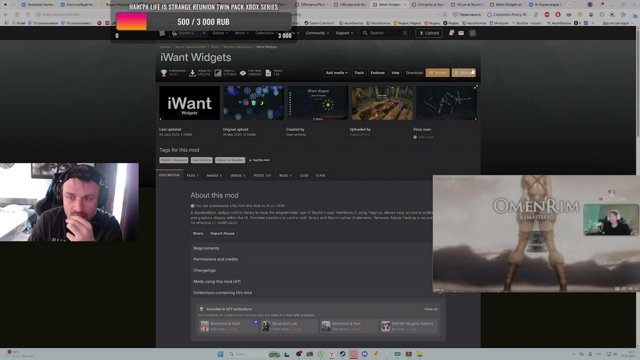This screenshot has height=360, width=640.
Task: Open Discord from the taskbar
Action: [364, 354]
